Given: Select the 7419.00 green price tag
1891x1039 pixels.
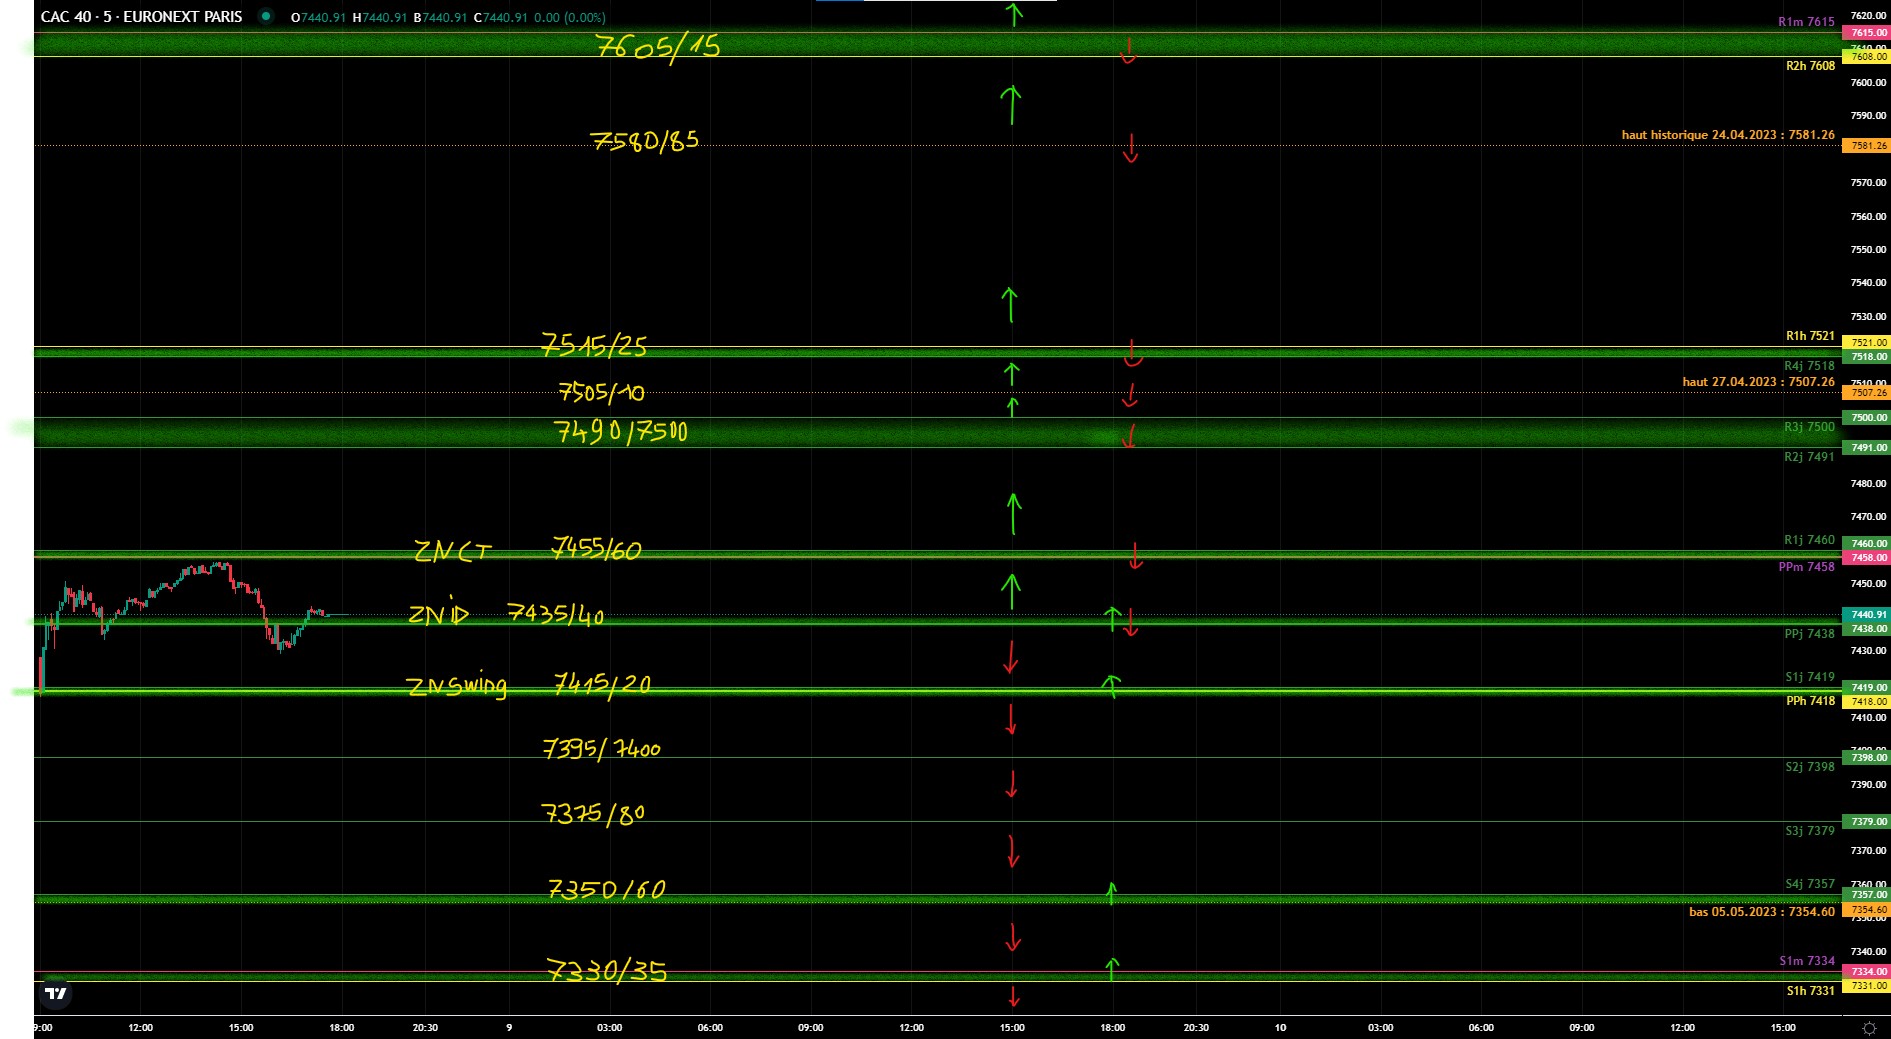Looking at the screenshot, I should [x=1866, y=687].
